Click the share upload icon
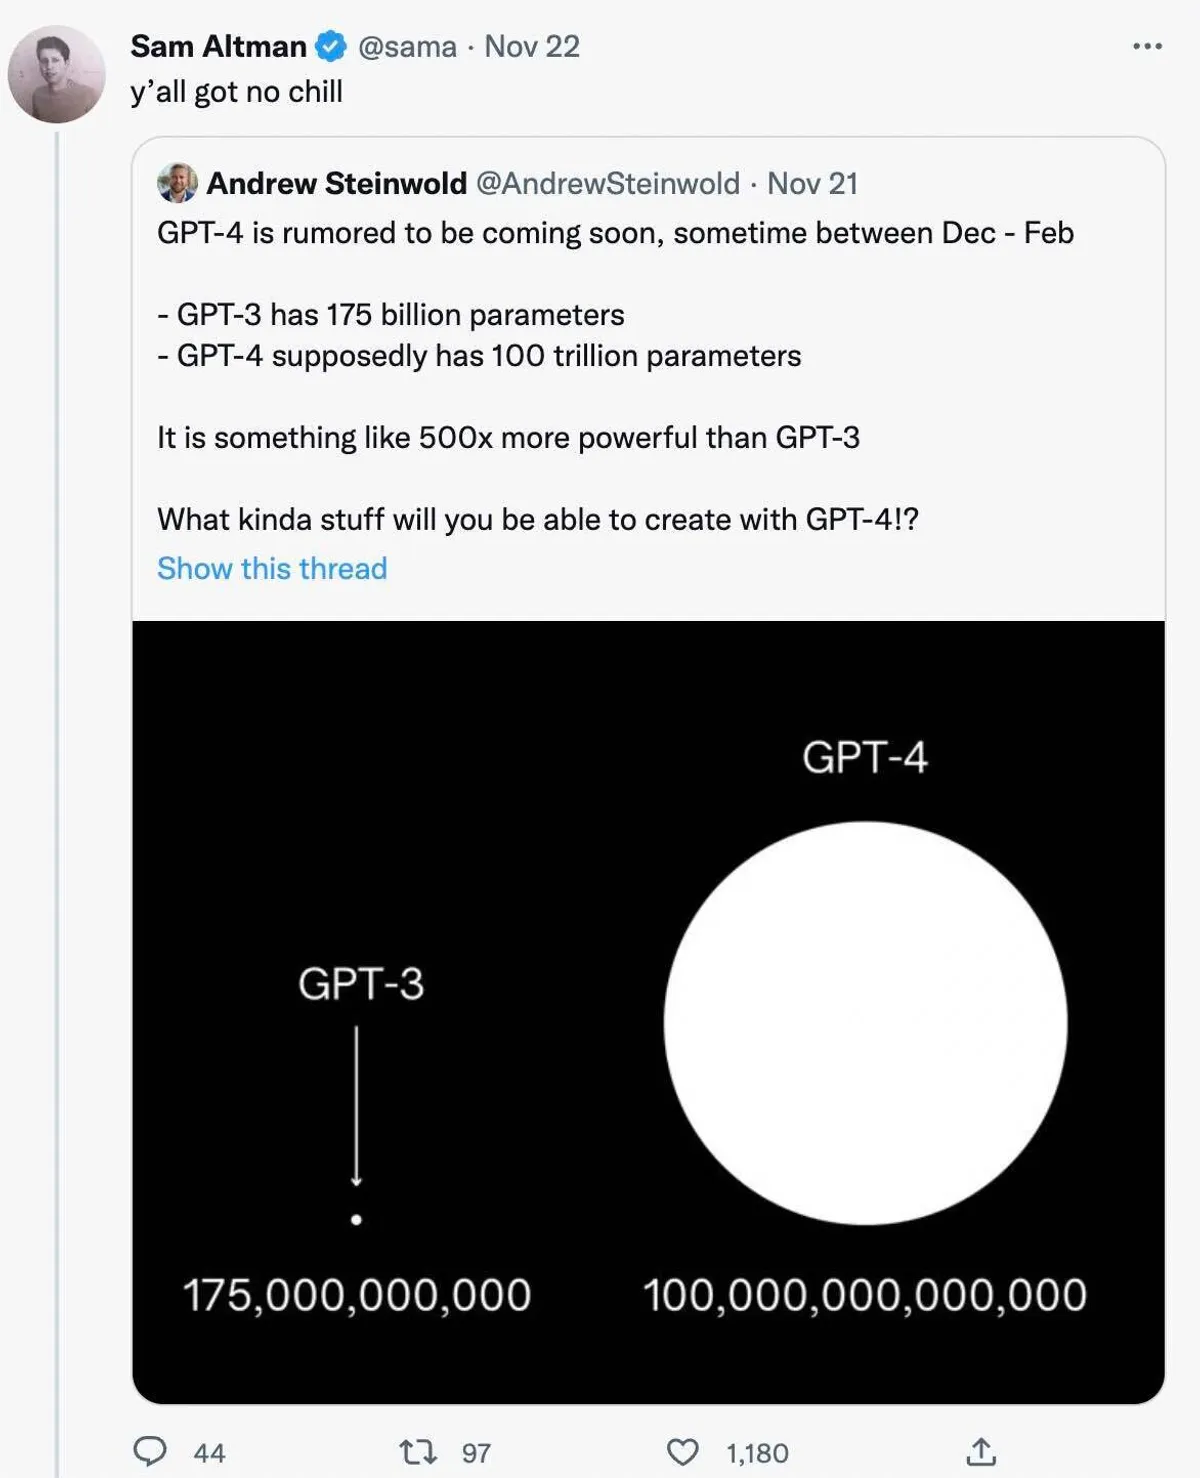The image size is (1200, 1478). tap(981, 1451)
